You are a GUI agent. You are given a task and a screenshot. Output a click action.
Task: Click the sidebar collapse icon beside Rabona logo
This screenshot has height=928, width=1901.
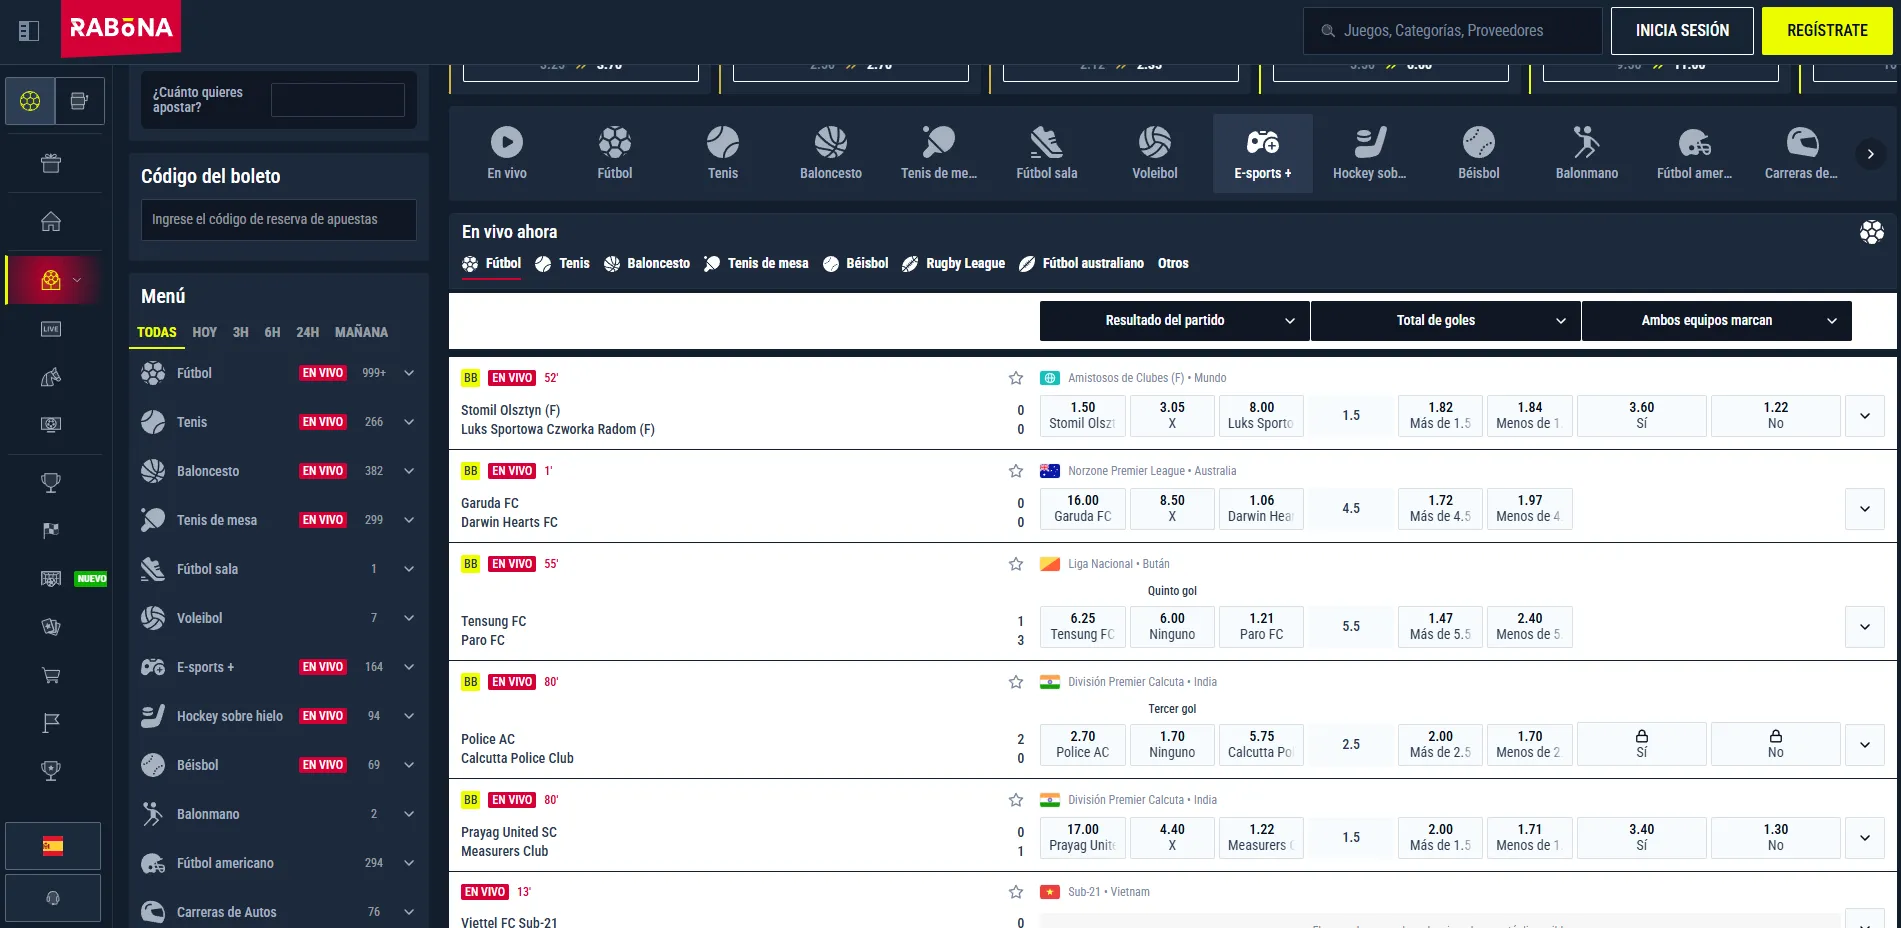pyautogui.click(x=29, y=31)
